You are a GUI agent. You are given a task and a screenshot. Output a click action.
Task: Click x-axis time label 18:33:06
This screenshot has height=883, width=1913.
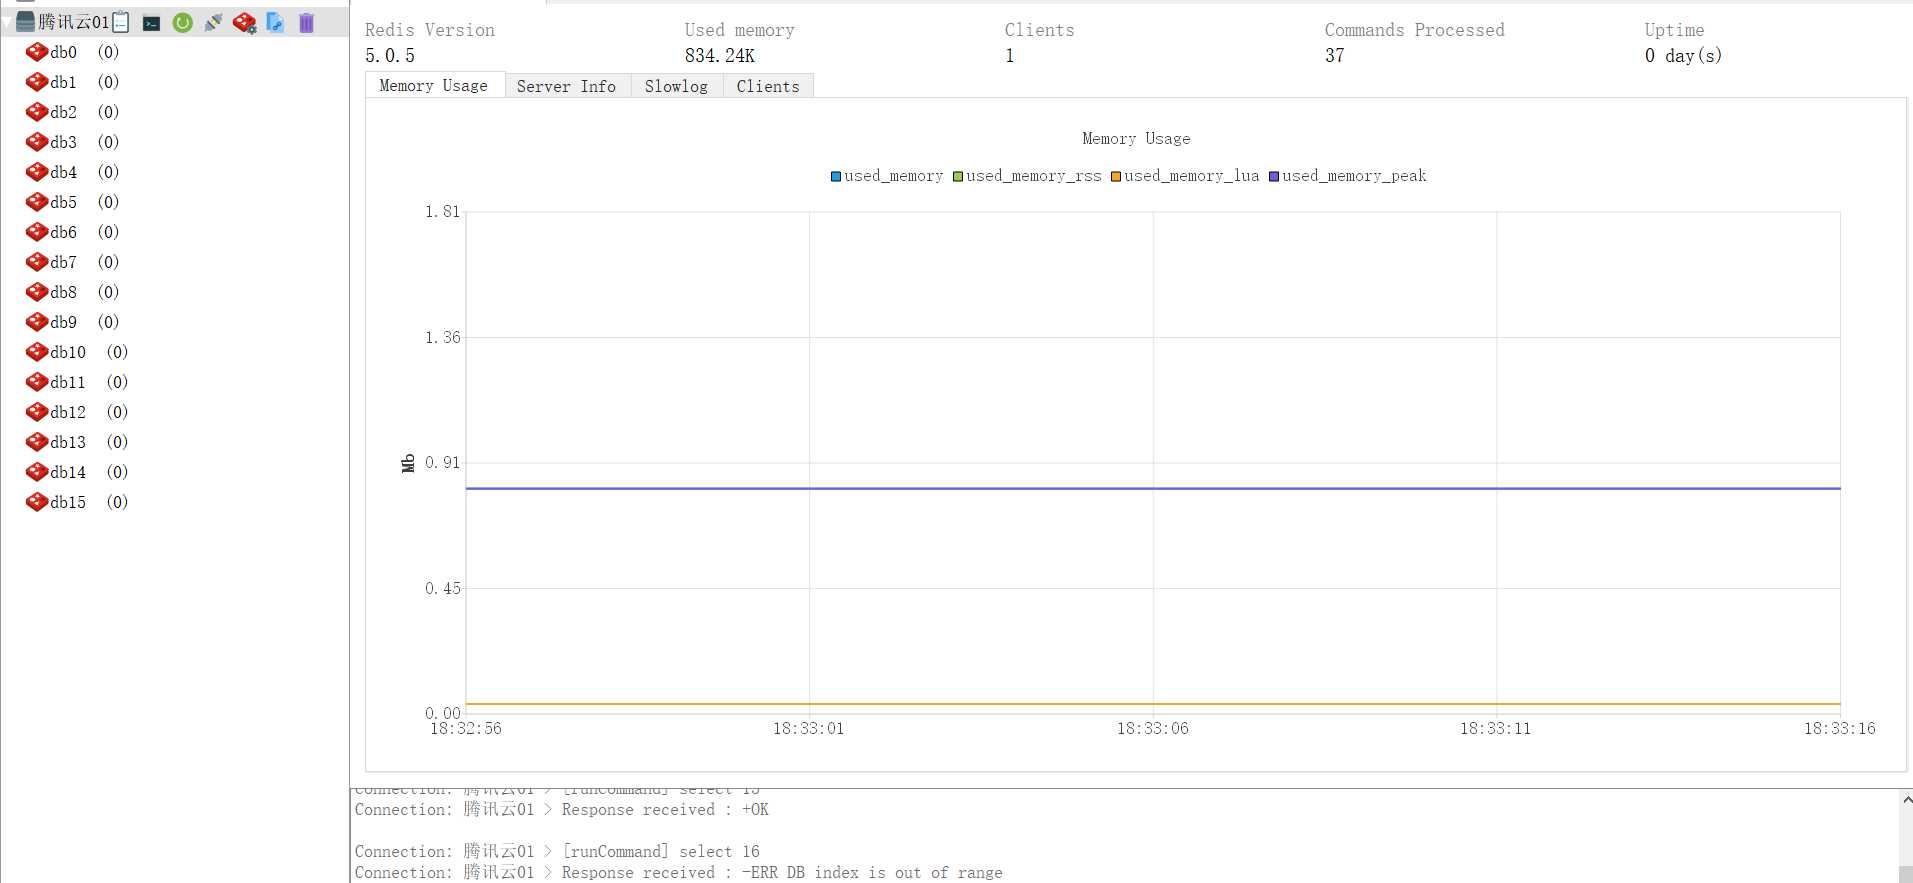click(1153, 729)
